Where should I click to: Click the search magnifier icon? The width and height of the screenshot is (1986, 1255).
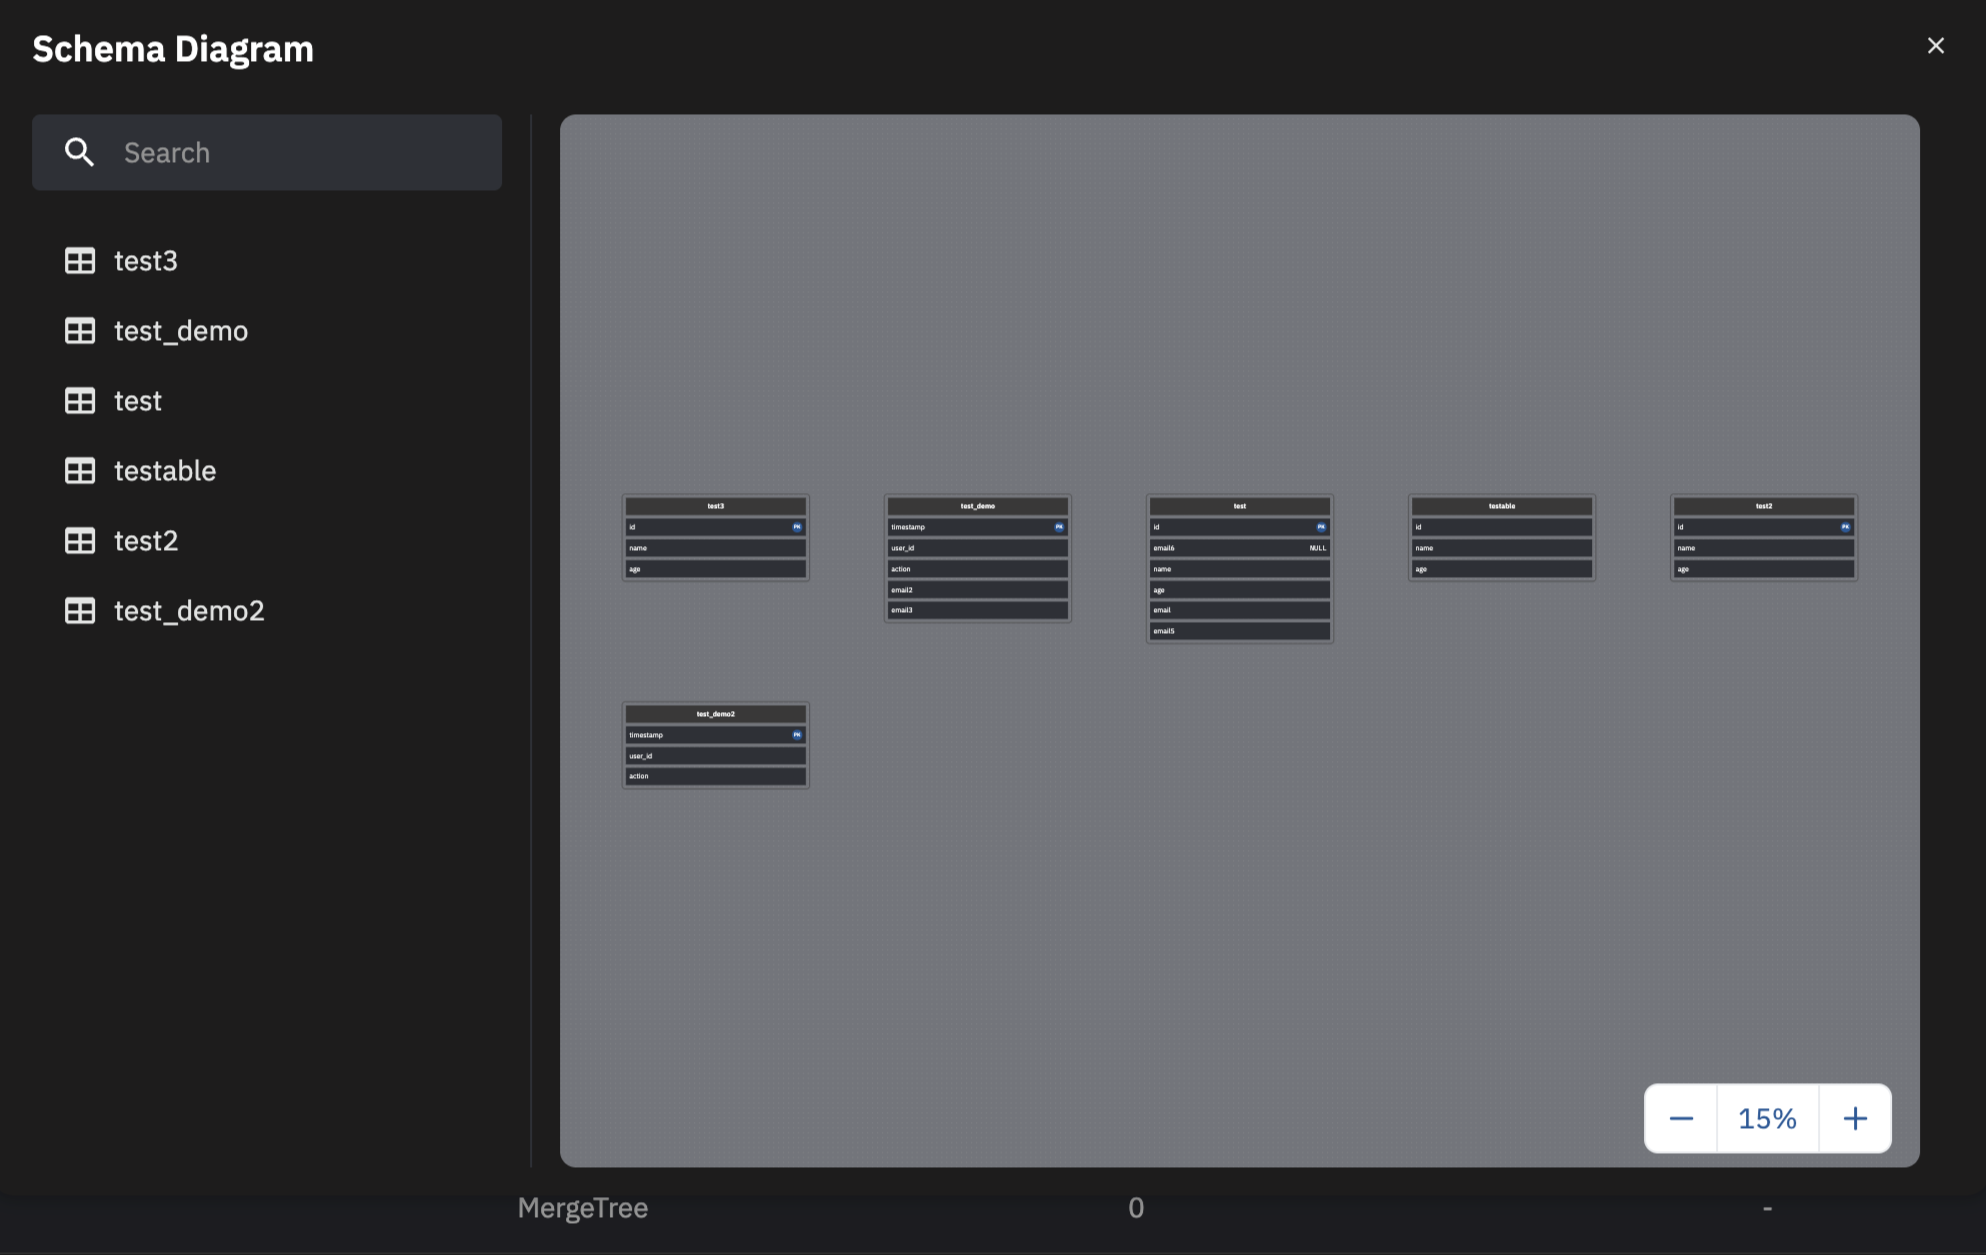79,152
